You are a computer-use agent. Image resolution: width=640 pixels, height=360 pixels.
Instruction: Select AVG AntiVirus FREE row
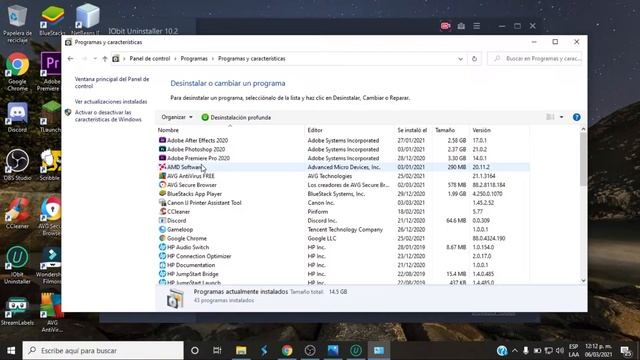343,176
